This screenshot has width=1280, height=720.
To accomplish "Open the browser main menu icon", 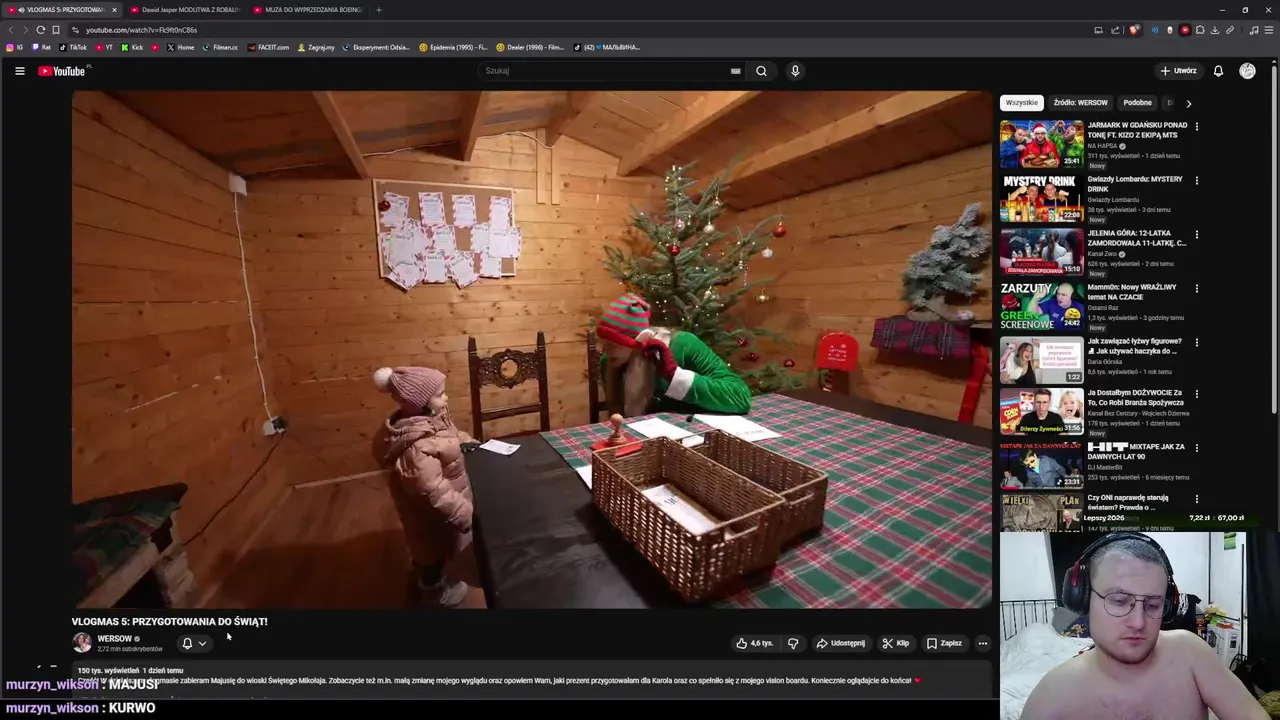I will [x=1269, y=30].
